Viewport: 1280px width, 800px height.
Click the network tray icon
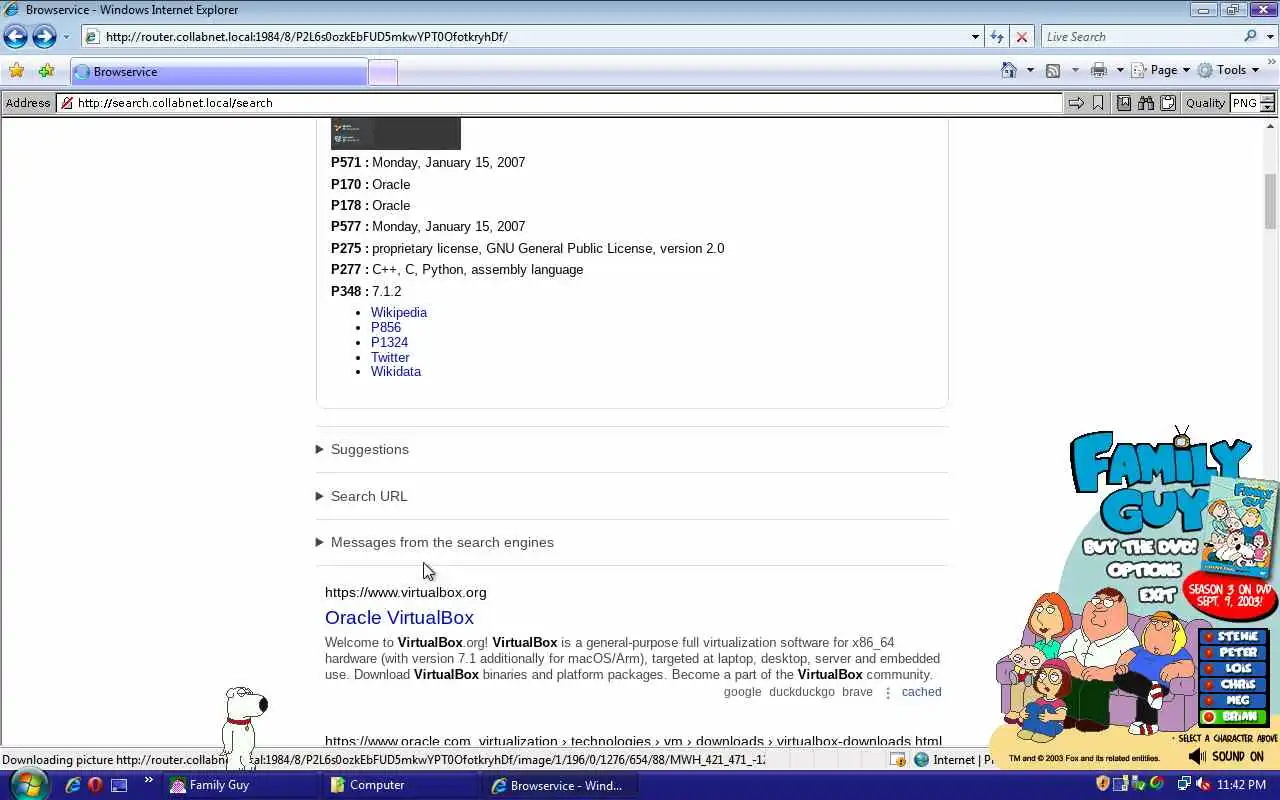pos(1185,784)
